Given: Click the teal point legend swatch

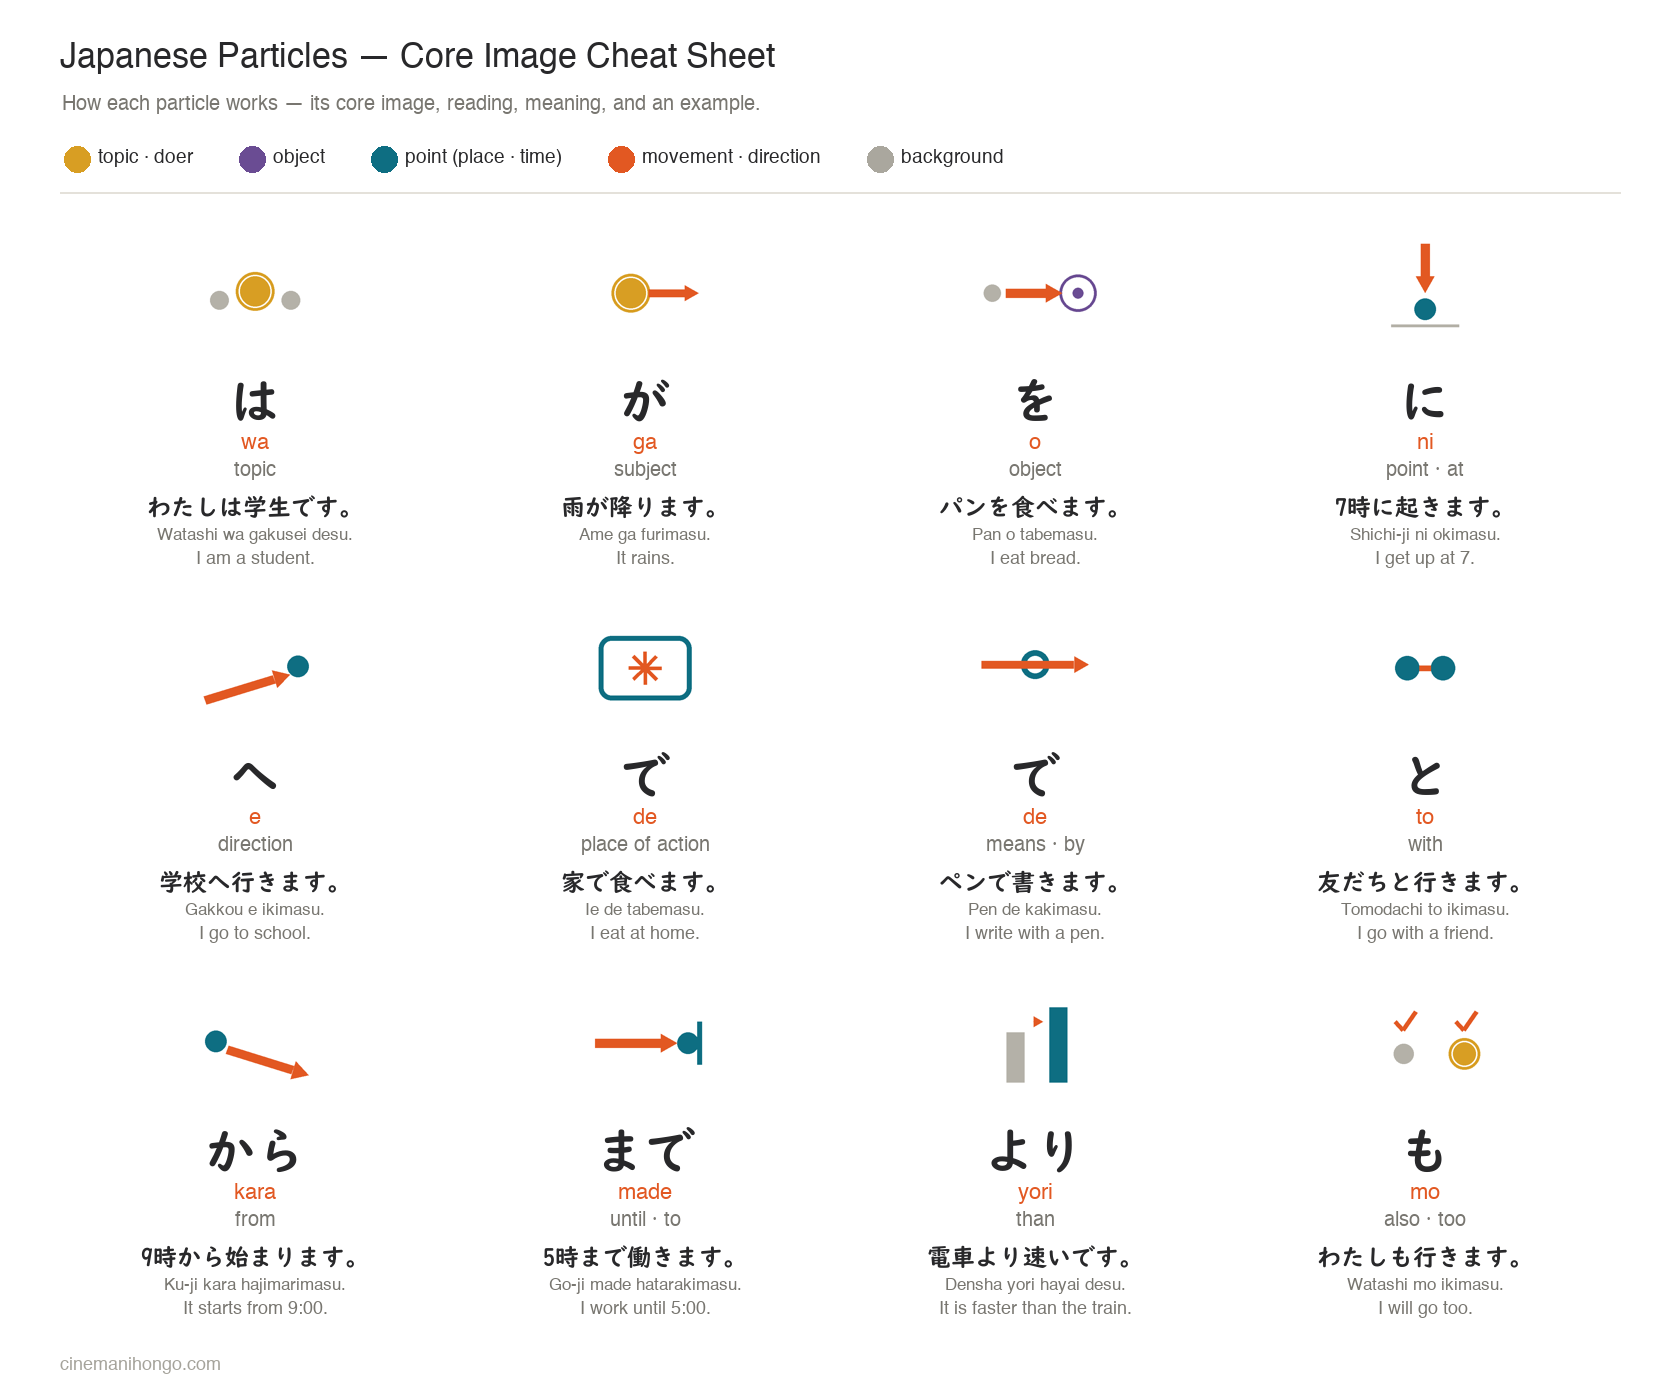Looking at the screenshot, I should click(384, 159).
